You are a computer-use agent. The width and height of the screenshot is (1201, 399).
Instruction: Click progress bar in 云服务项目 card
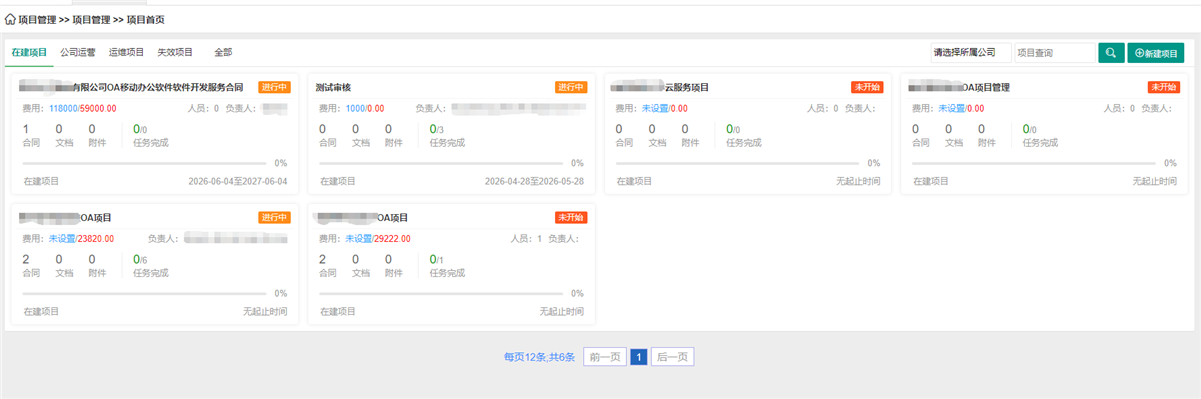(x=738, y=163)
